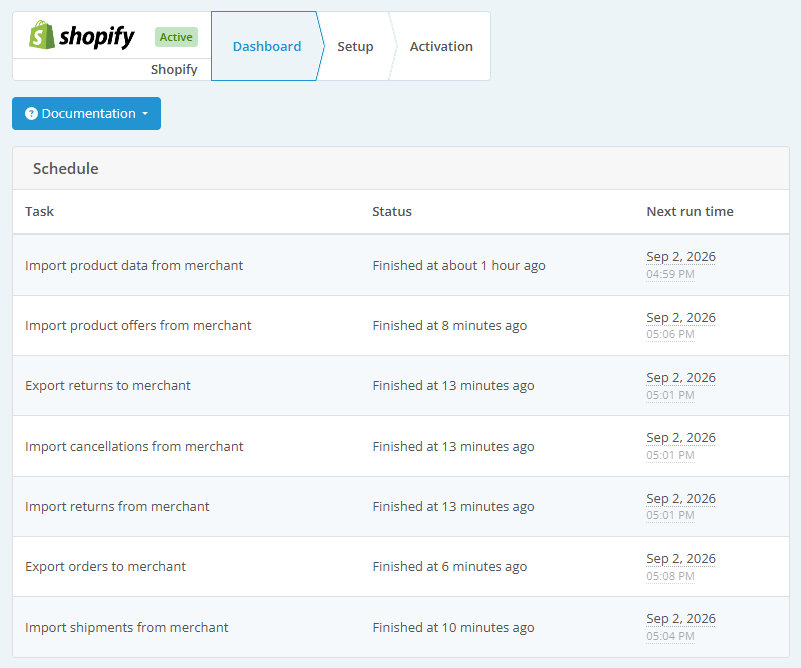Go to the Setup step tab
Viewport: 801px width, 668px height.
(x=356, y=46)
